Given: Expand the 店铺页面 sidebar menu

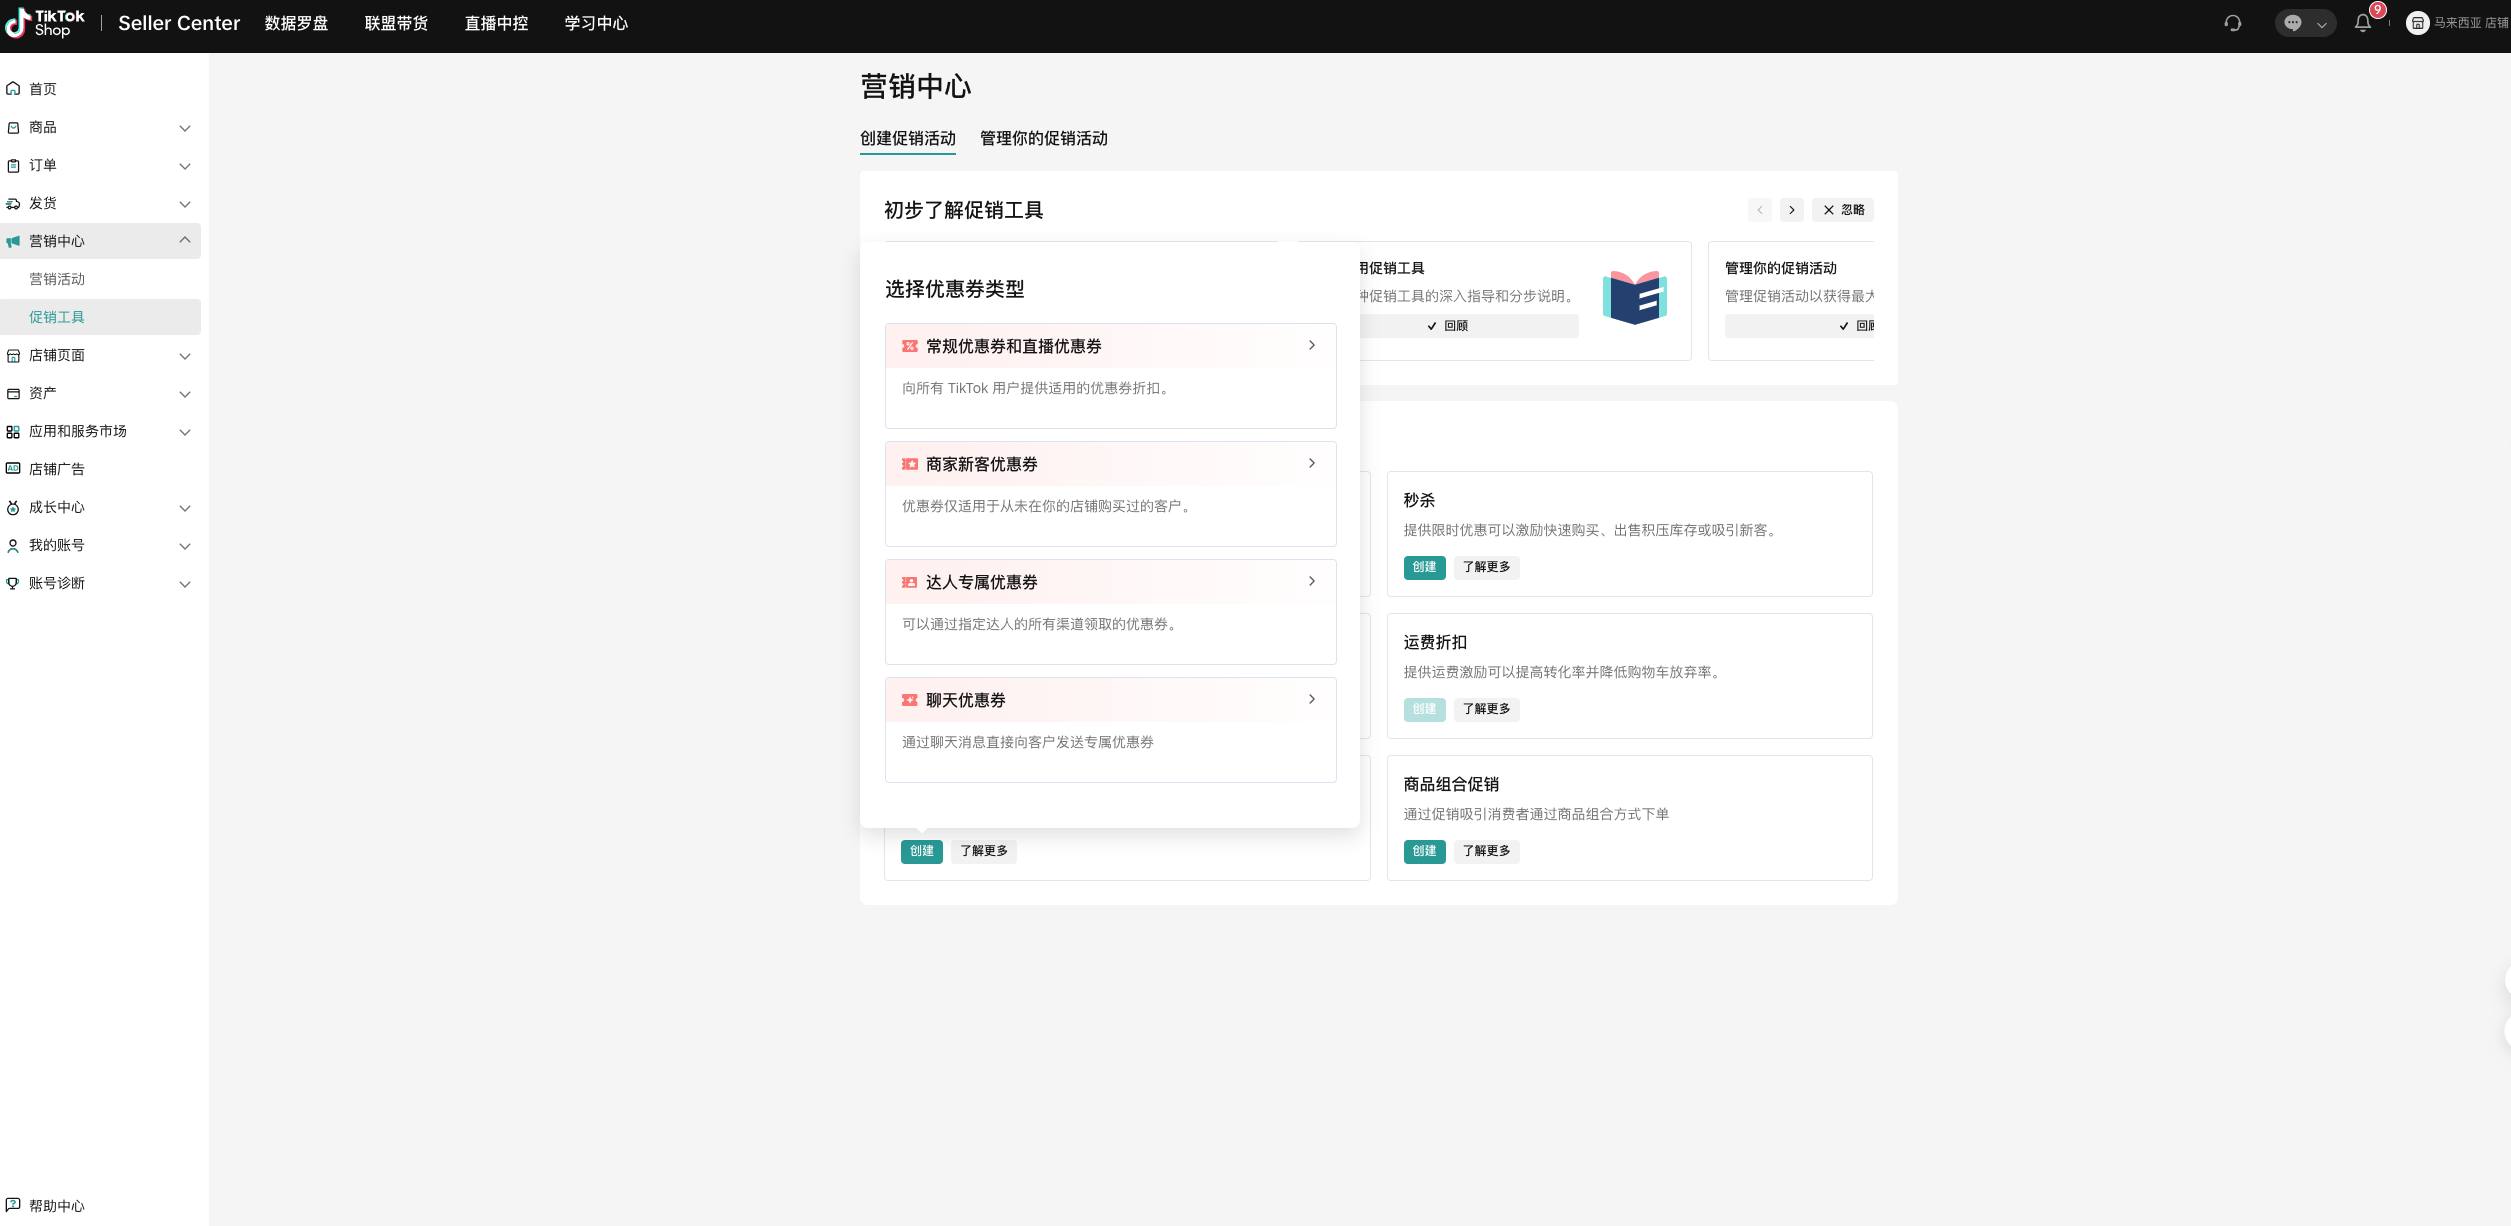Looking at the screenshot, I should [x=100, y=355].
